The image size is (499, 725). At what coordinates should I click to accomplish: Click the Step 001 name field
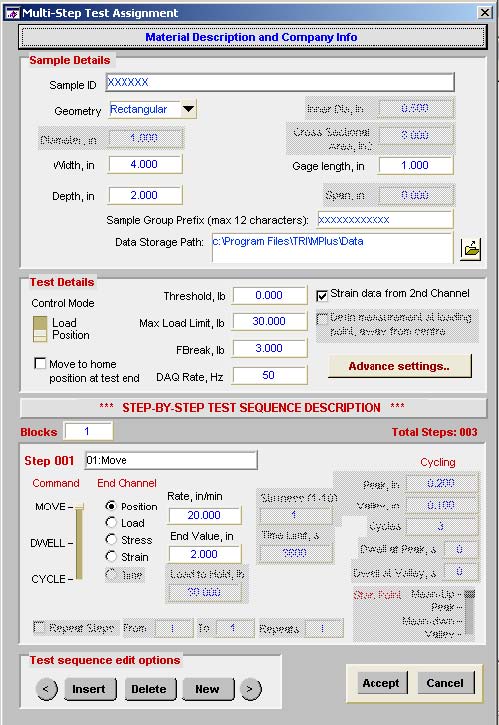click(171, 461)
